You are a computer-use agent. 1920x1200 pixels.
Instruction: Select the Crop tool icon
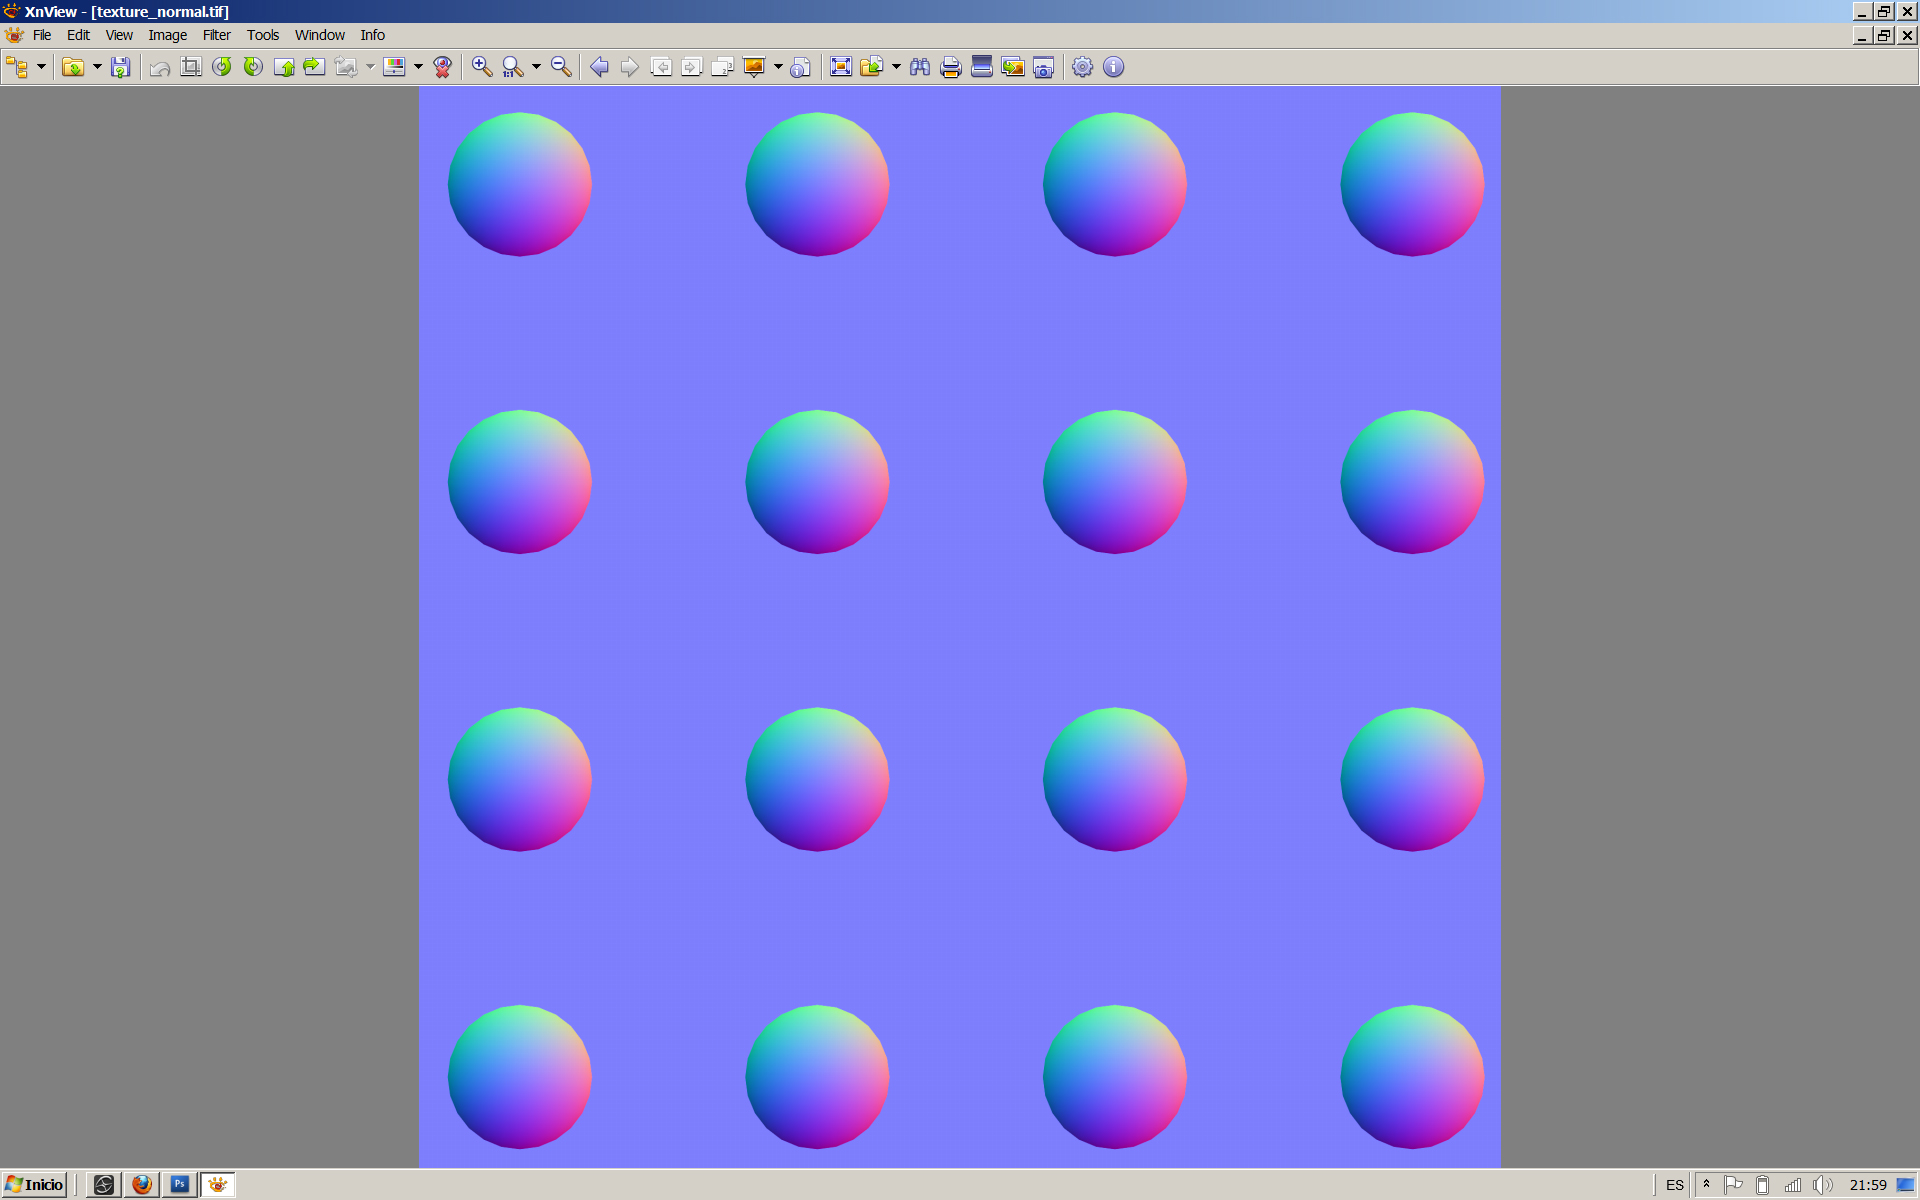191,67
